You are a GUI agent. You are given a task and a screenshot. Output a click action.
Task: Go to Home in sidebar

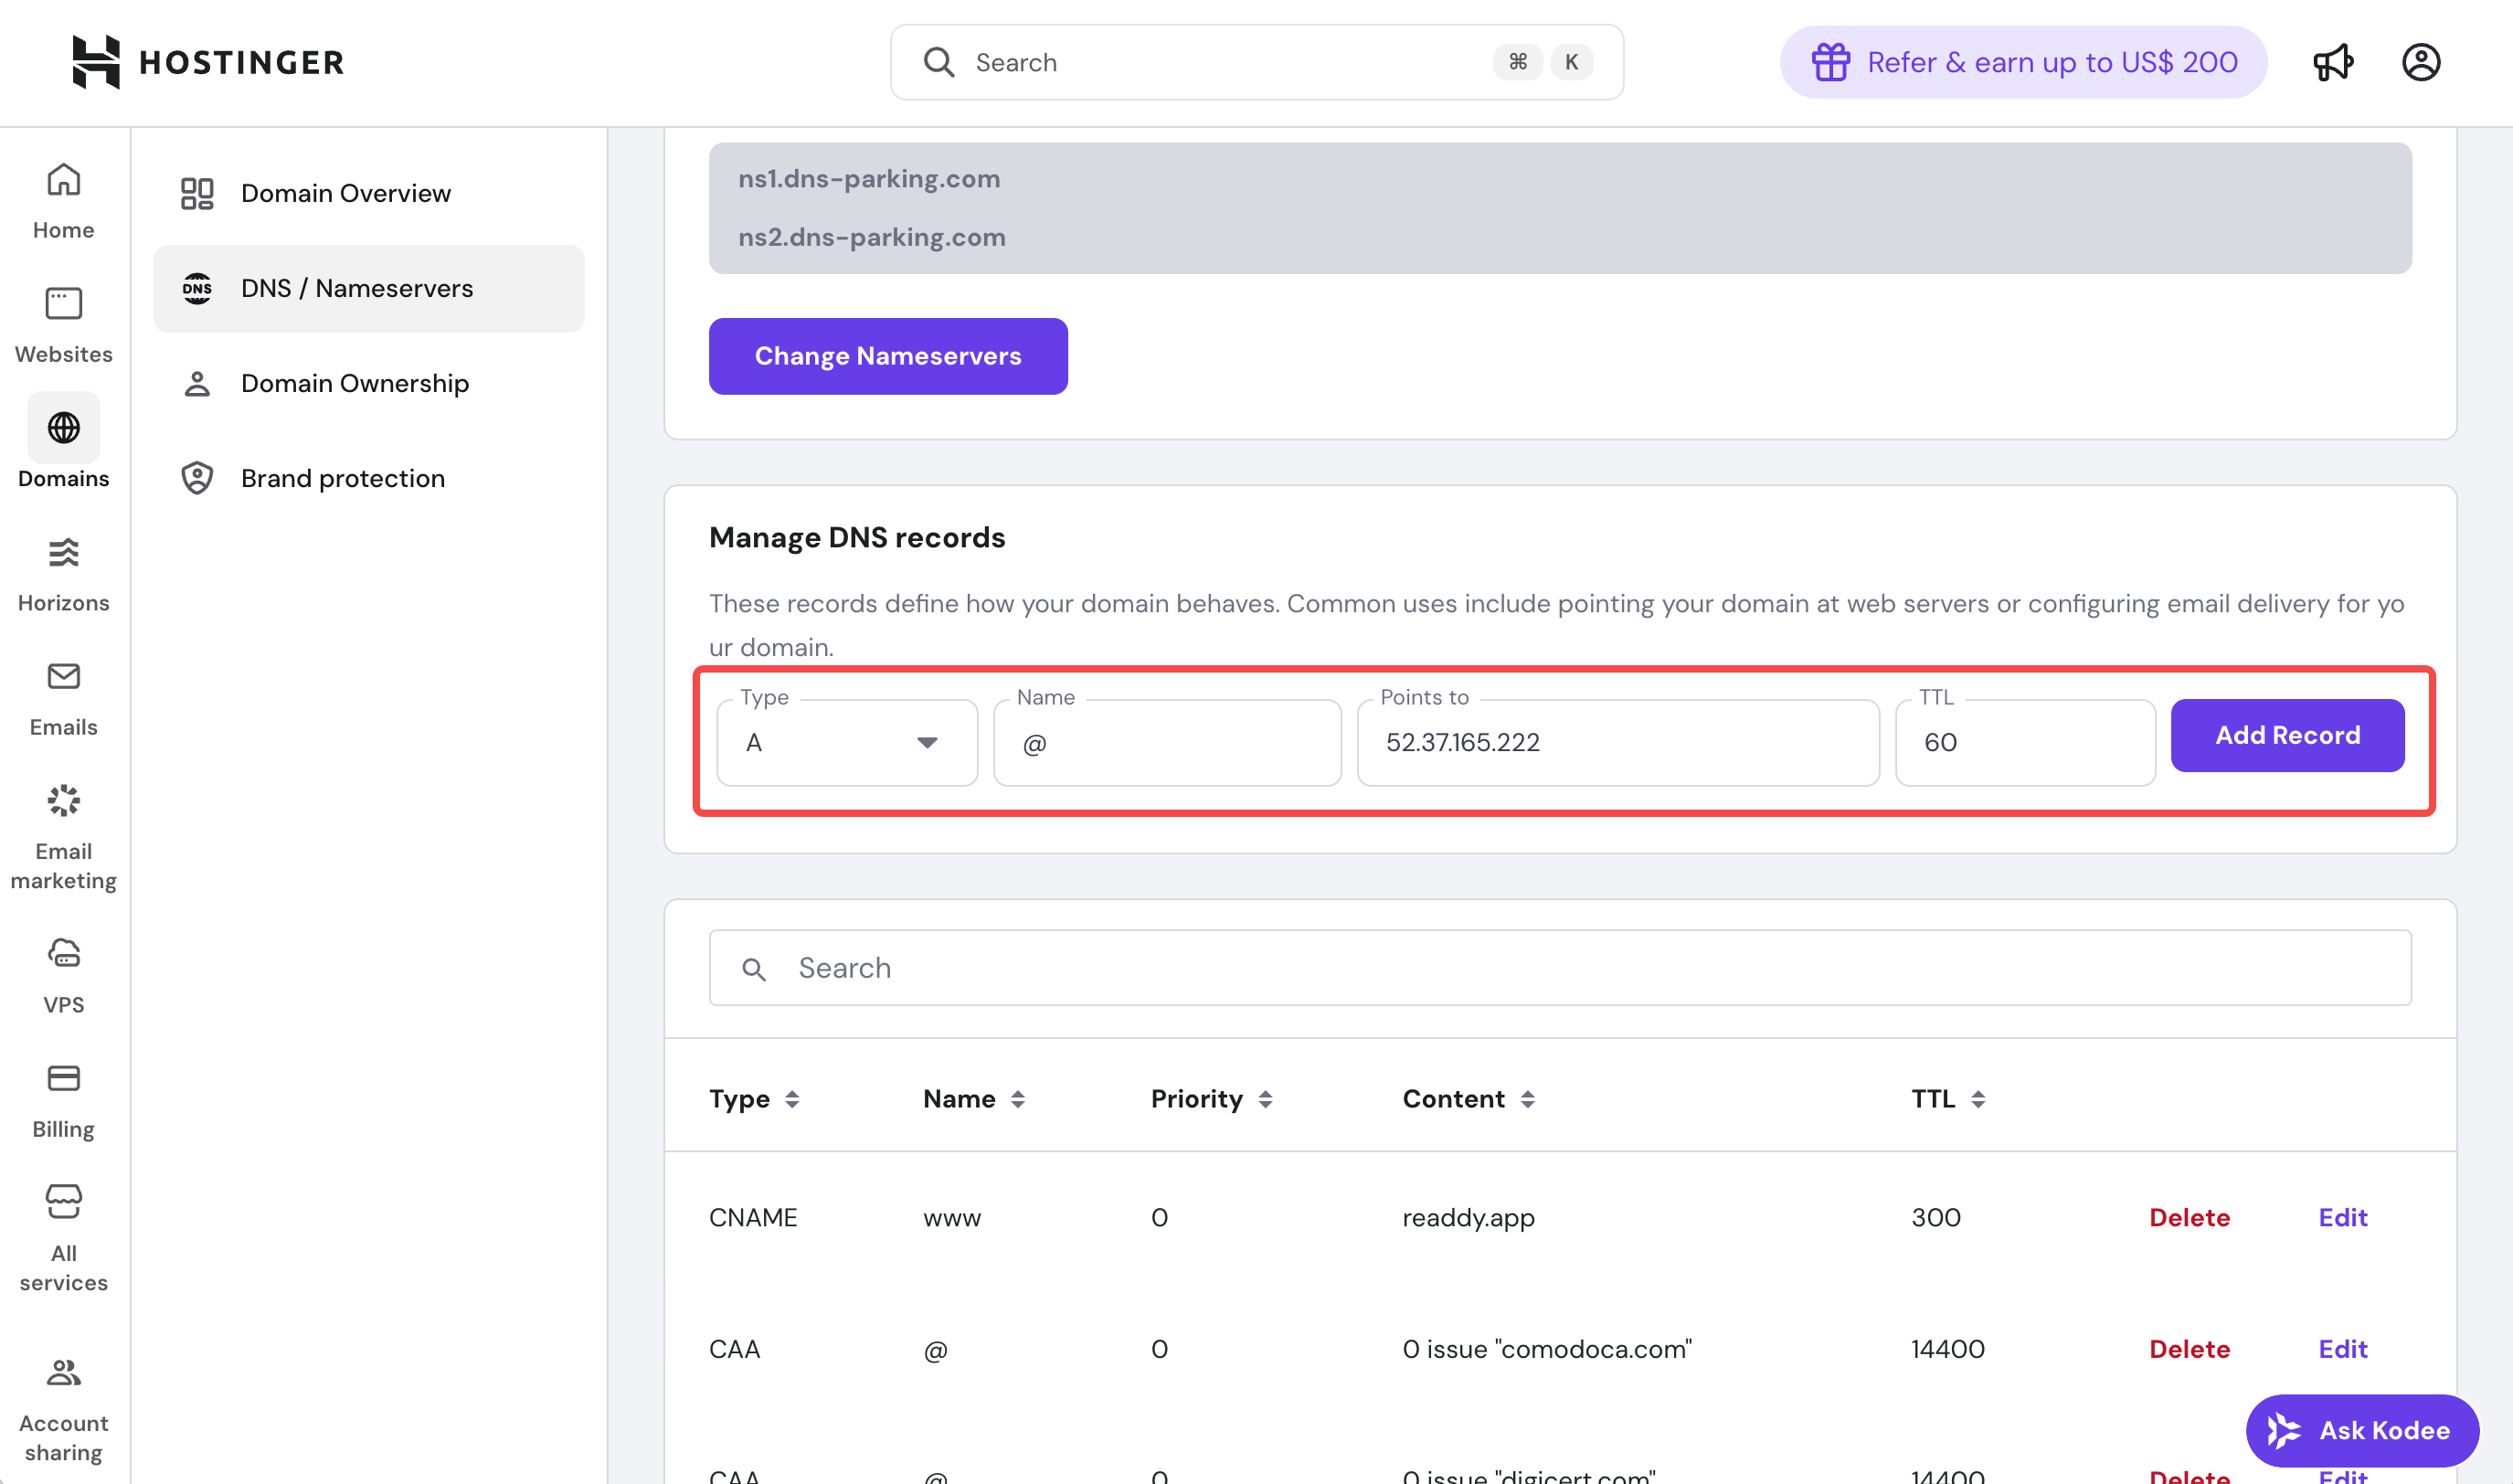pyautogui.click(x=63, y=201)
